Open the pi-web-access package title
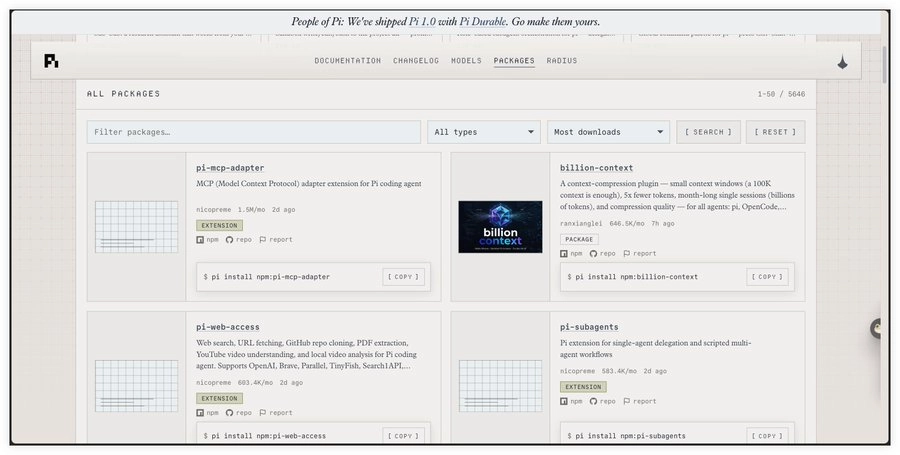This screenshot has width=900, height=455. (x=228, y=327)
